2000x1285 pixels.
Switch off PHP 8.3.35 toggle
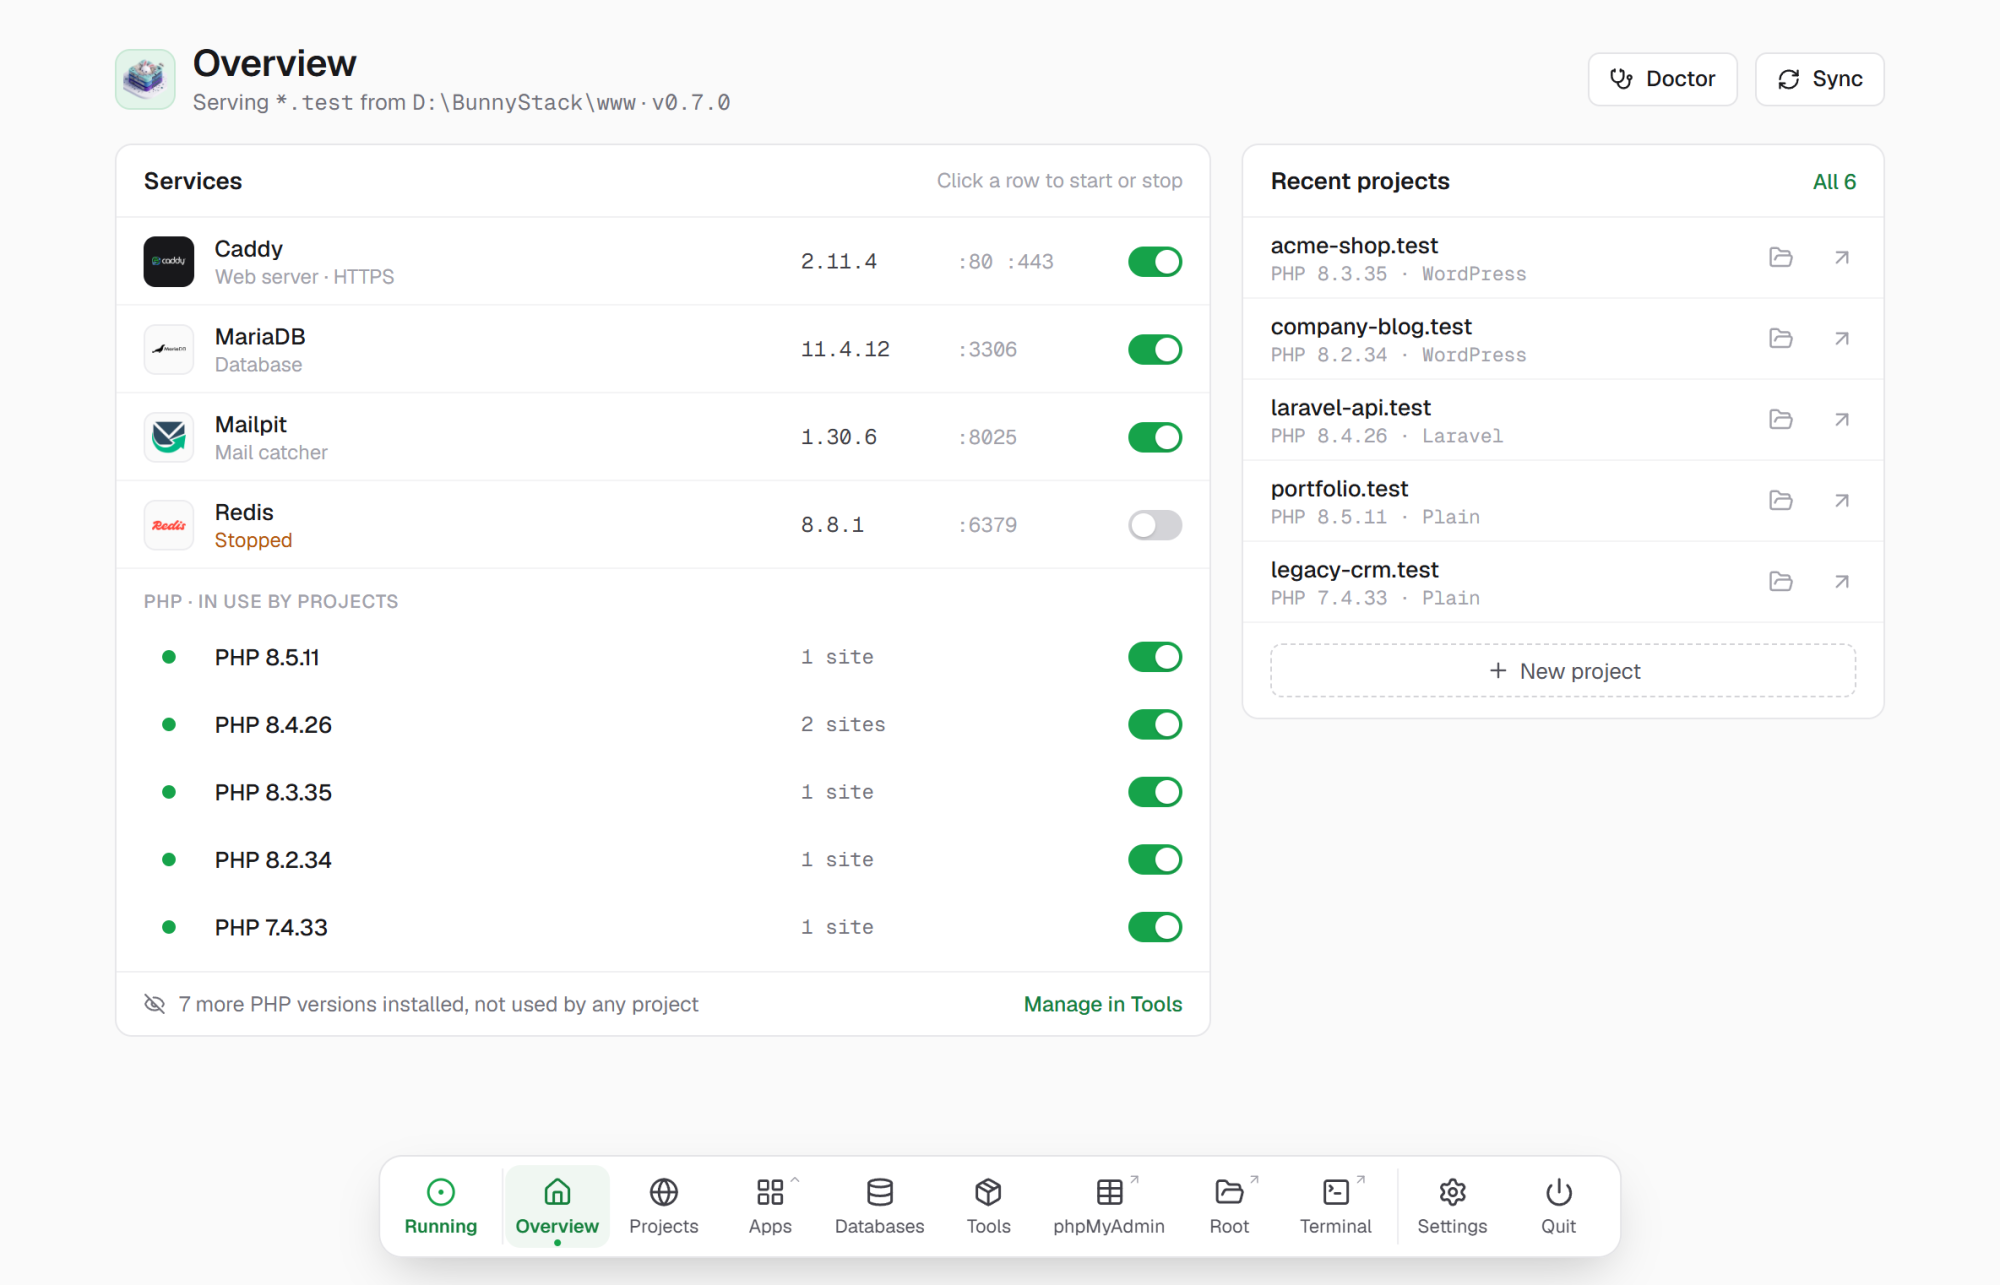pyautogui.click(x=1155, y=792)
